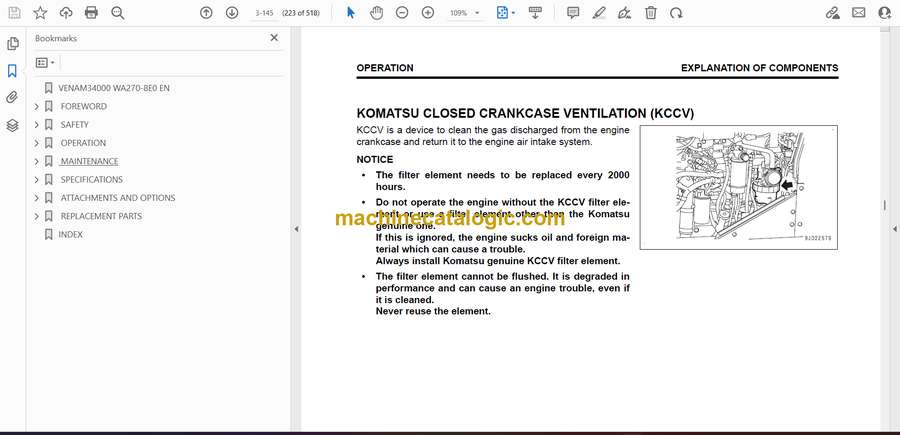Print the document
This screenshot has height=435, width=900.
point(91,13)
